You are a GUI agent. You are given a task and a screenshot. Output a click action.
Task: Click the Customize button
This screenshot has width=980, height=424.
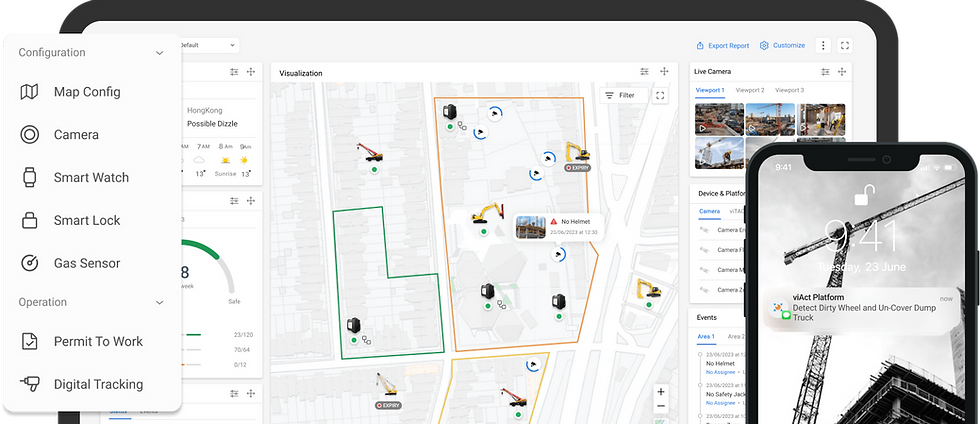[782, 45]
